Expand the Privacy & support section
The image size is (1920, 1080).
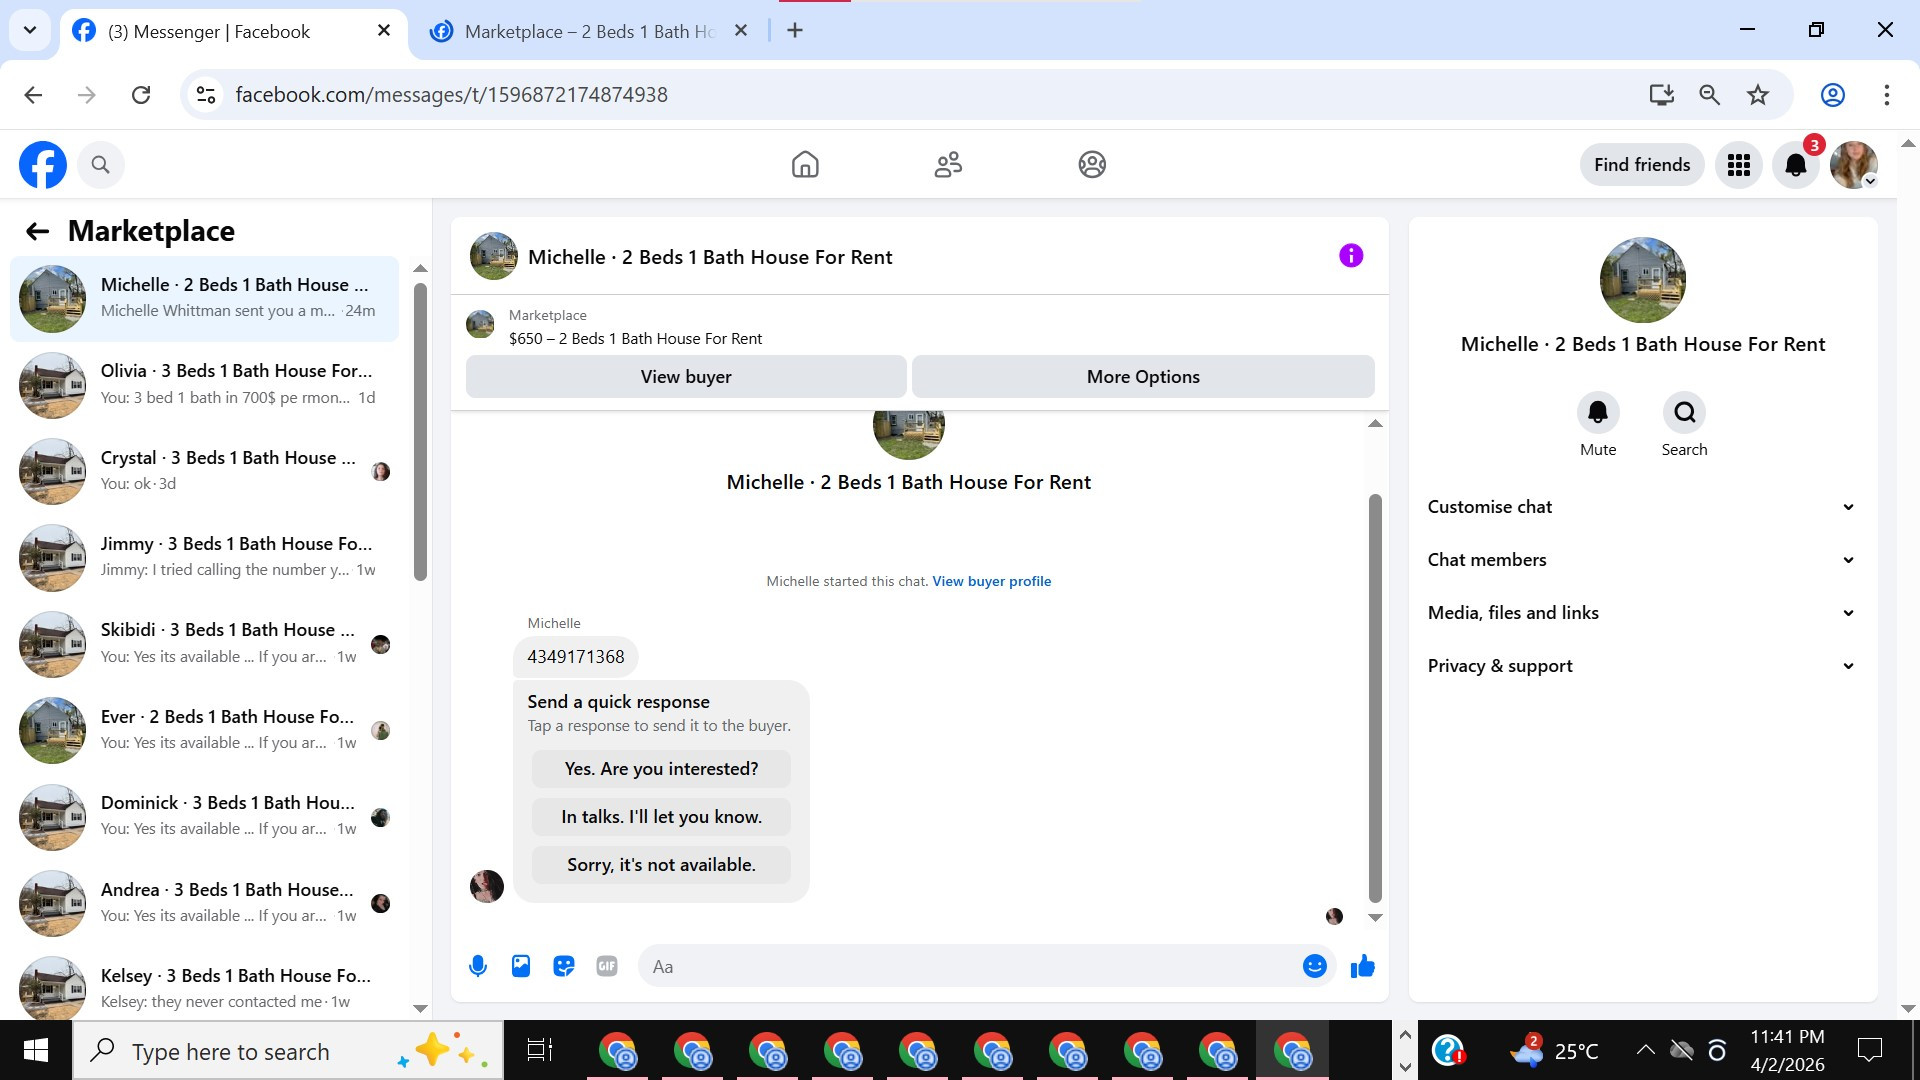pos(1642,666)
